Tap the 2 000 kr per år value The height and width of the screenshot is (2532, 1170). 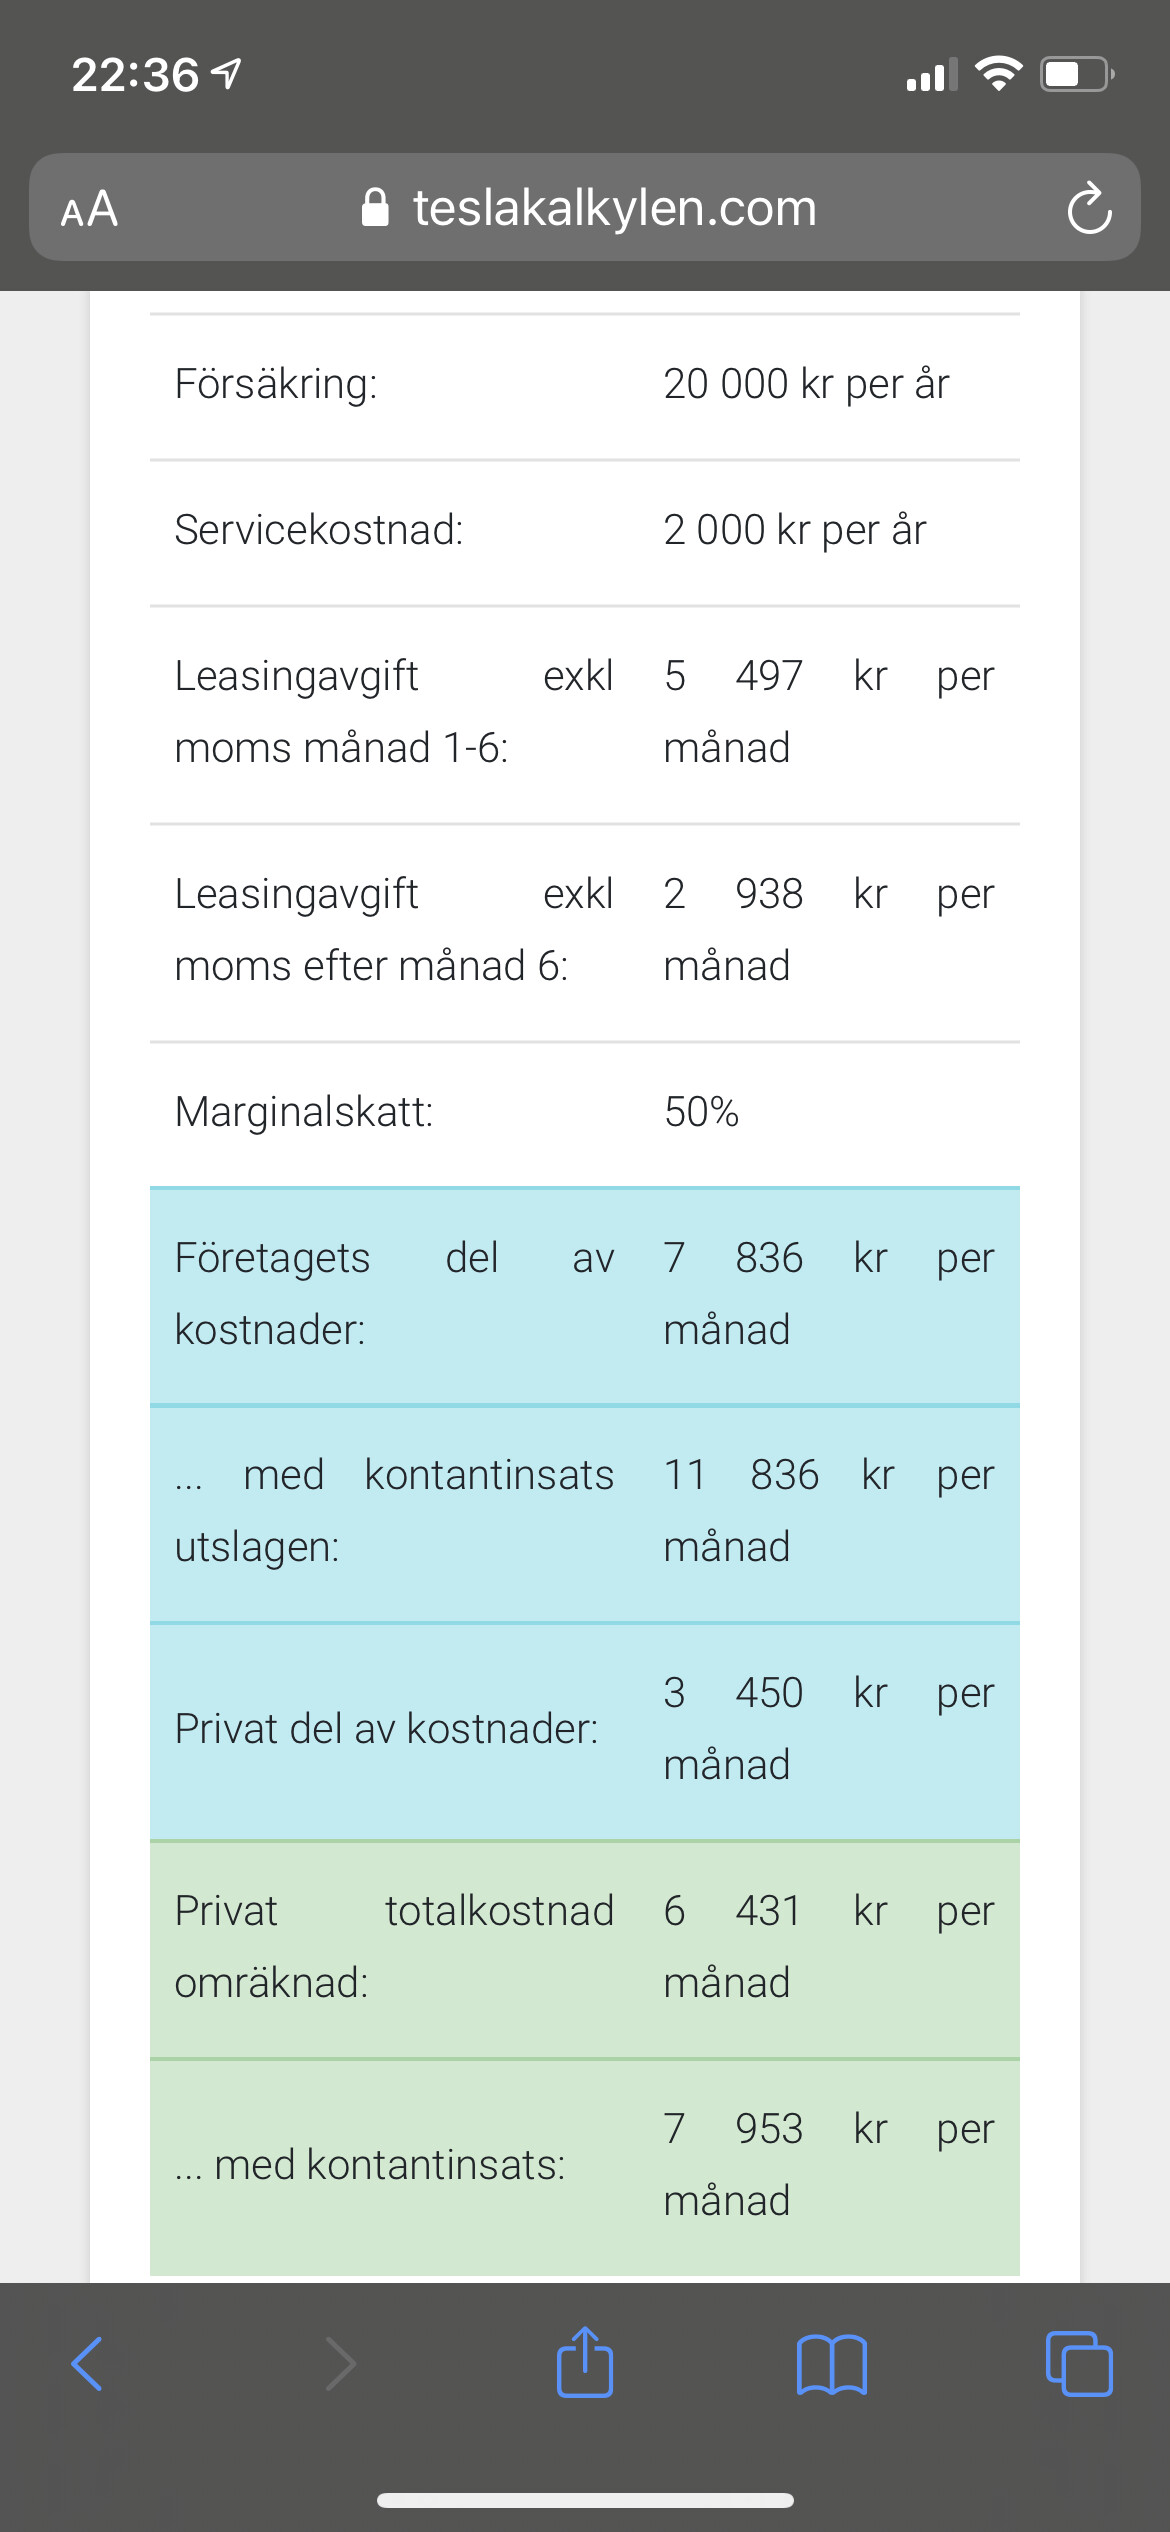click(795, 530)
